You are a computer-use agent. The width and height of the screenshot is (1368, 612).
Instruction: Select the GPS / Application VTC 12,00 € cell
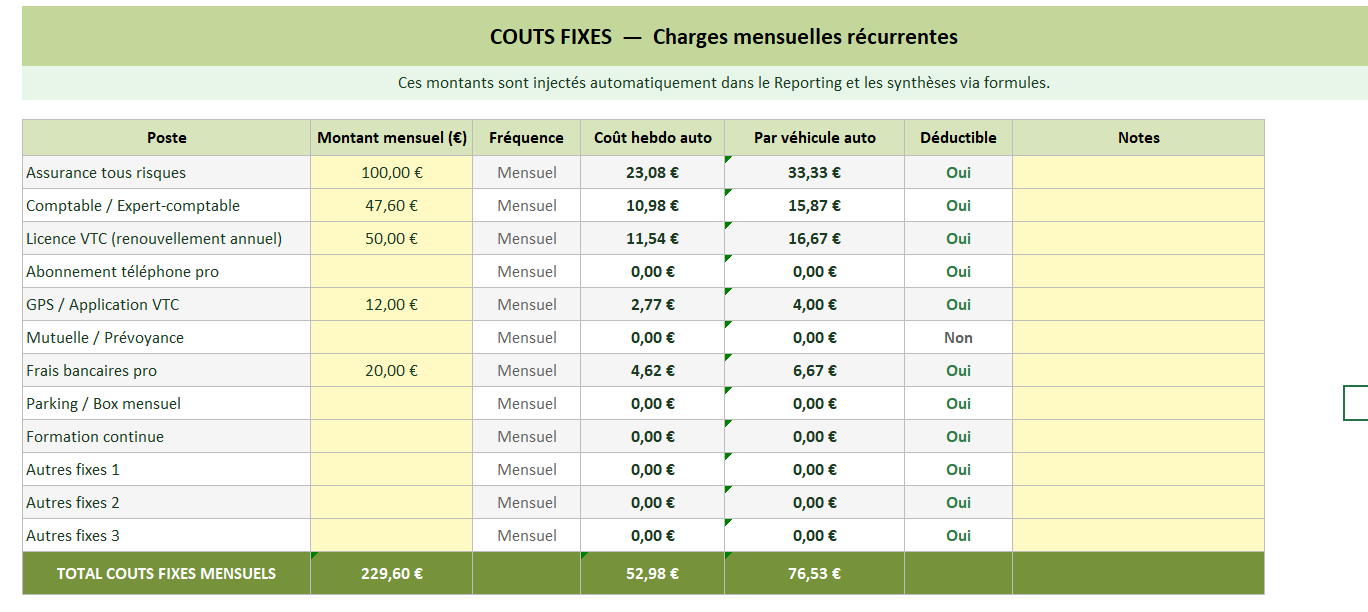(392, 304)
